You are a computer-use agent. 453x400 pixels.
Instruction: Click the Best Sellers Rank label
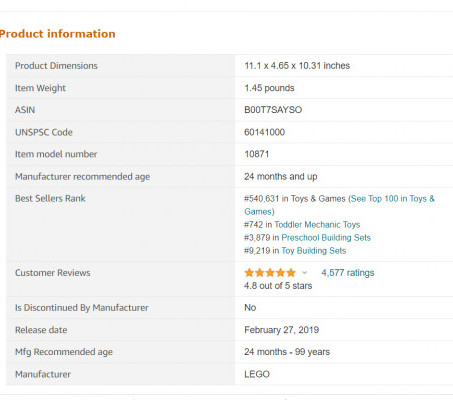coord(50,198)
